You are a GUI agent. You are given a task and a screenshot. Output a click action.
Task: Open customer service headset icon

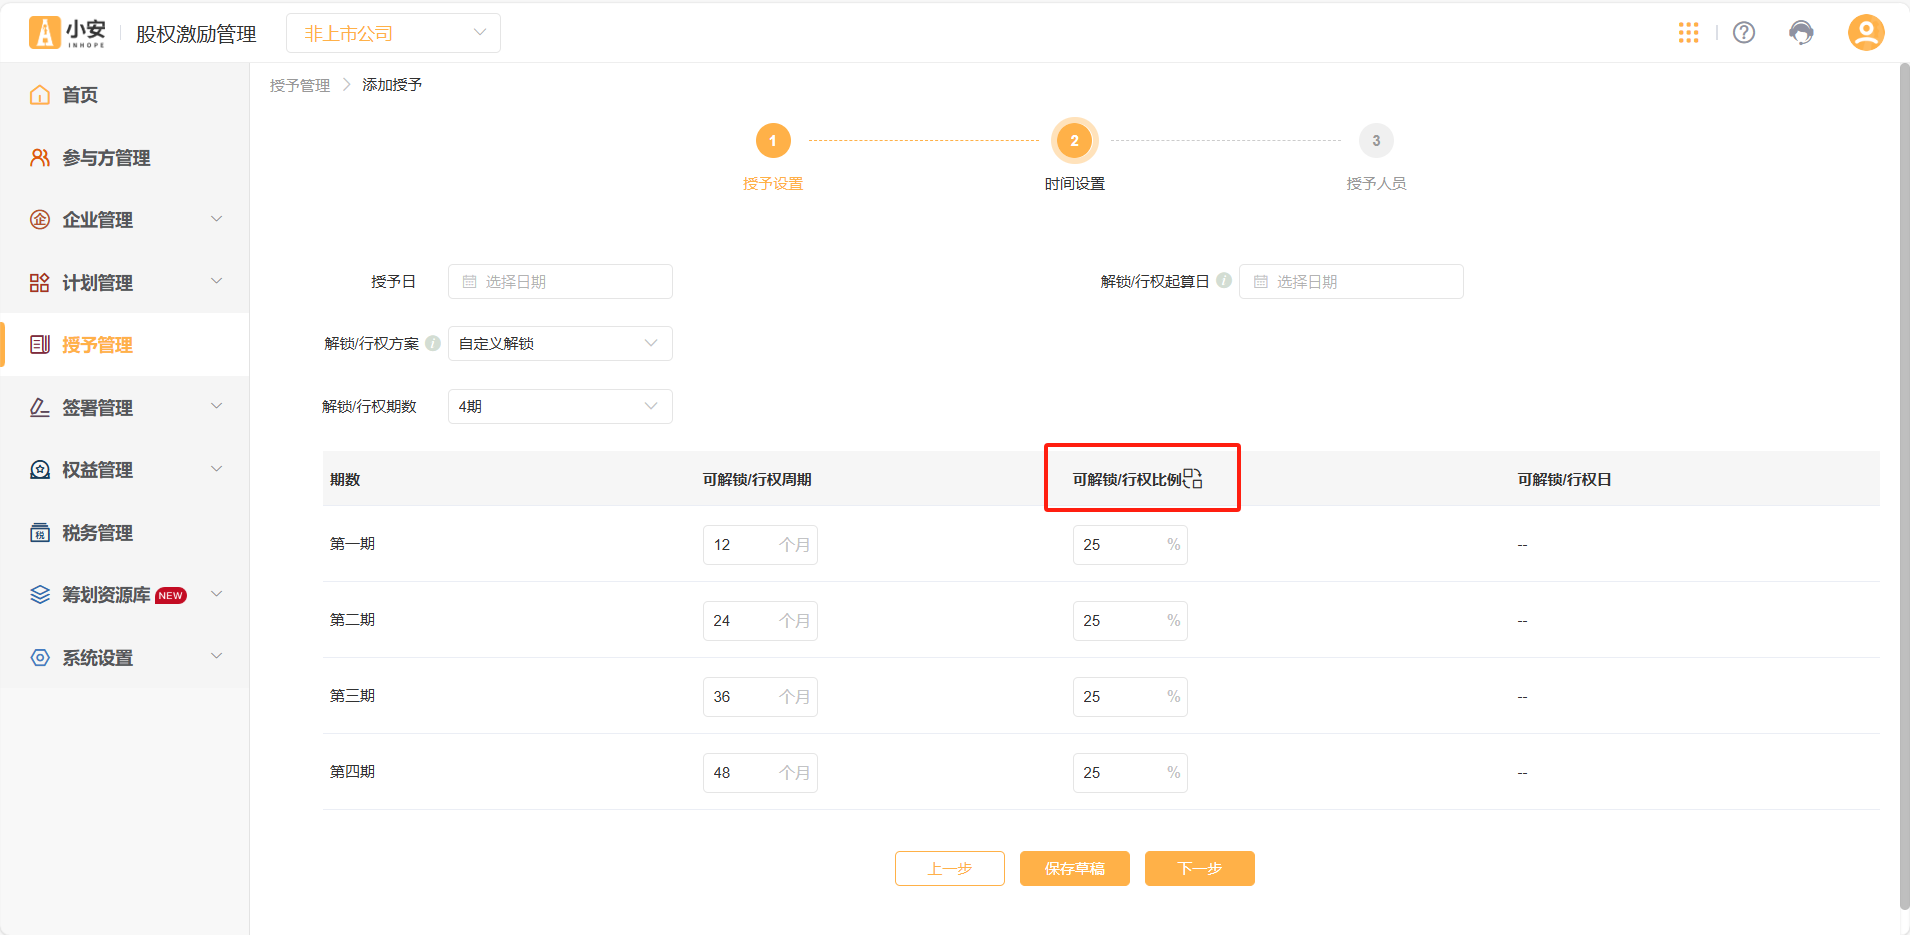tap(1801, 33)
